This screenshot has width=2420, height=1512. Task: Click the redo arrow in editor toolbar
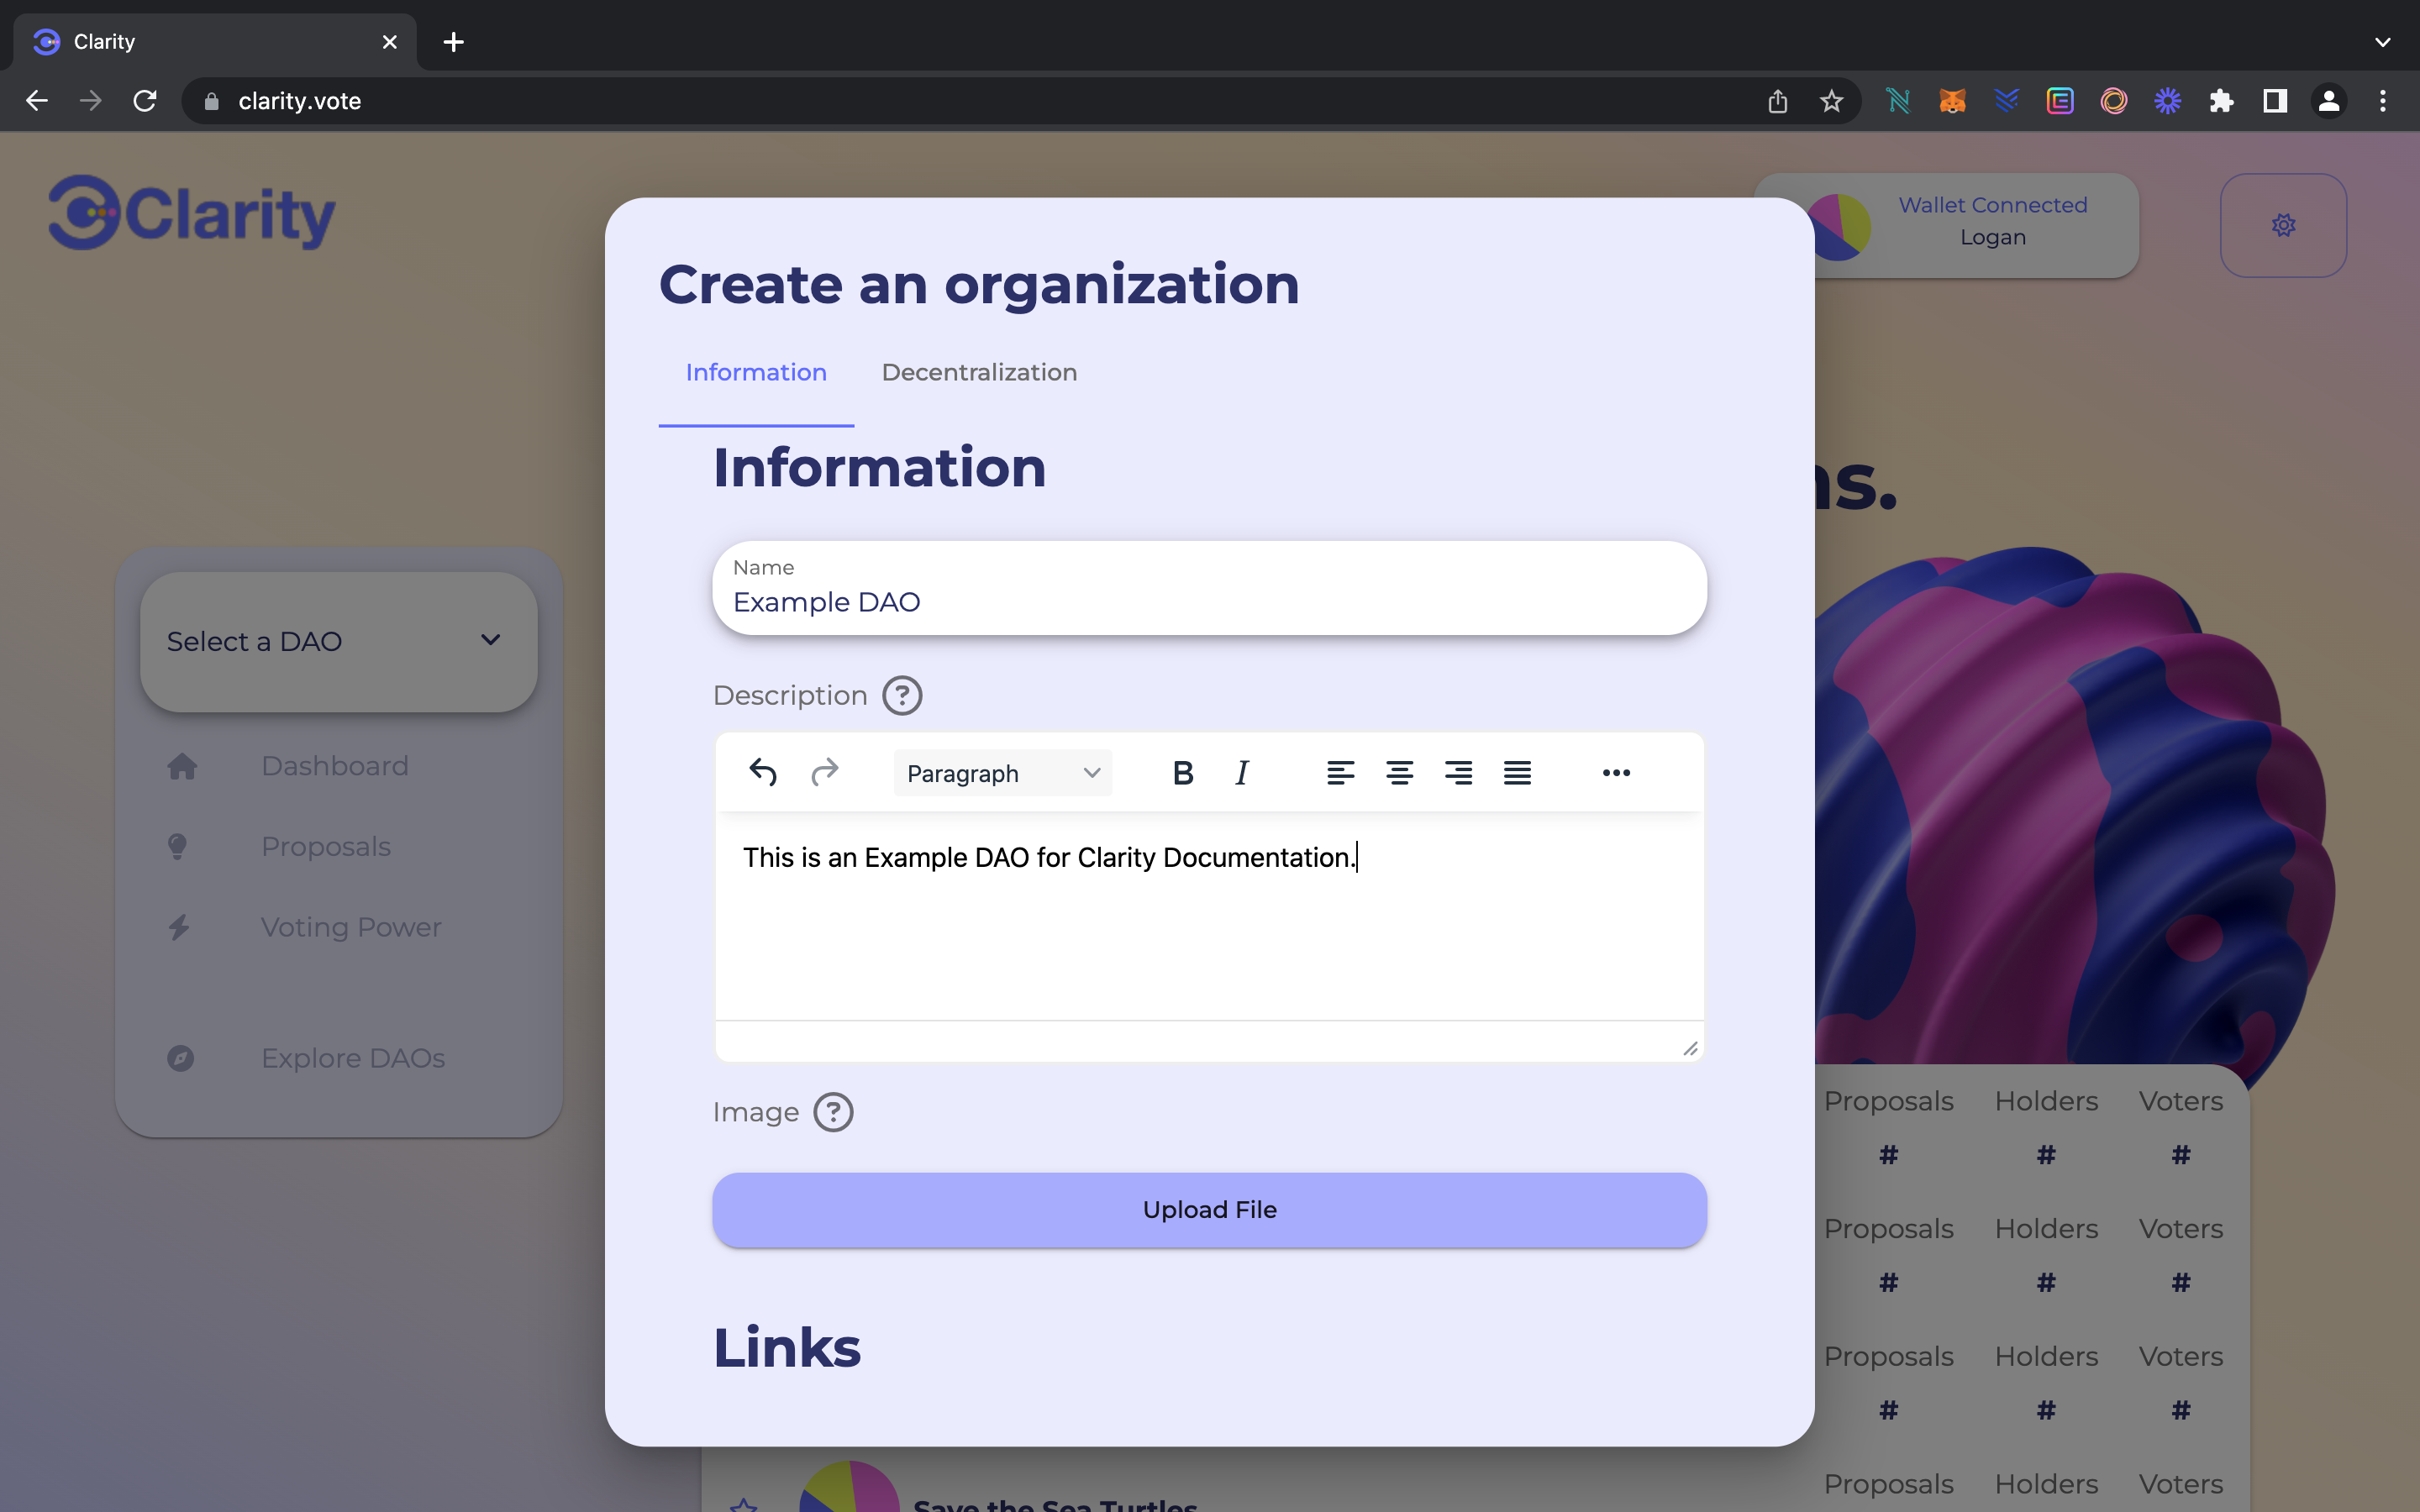coord(824,773)
